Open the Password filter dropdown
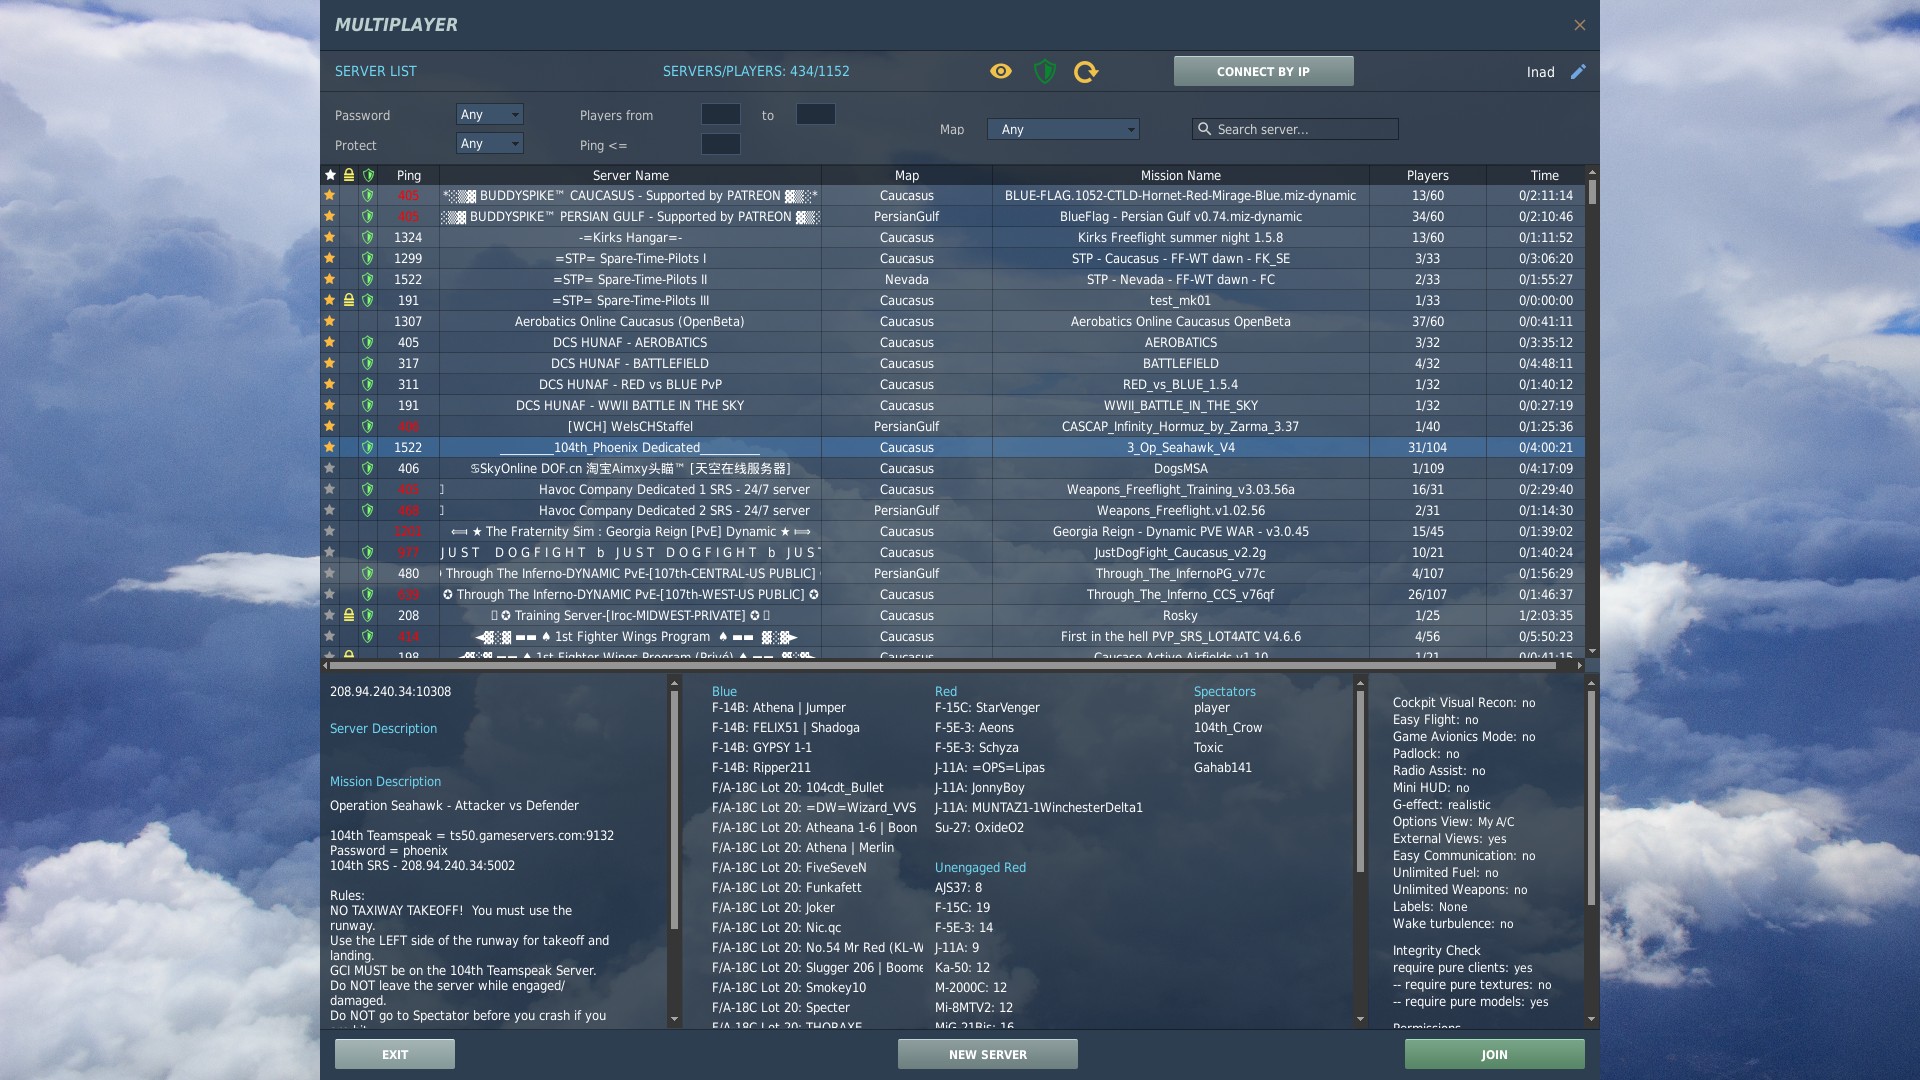 [x=490, y=114]
